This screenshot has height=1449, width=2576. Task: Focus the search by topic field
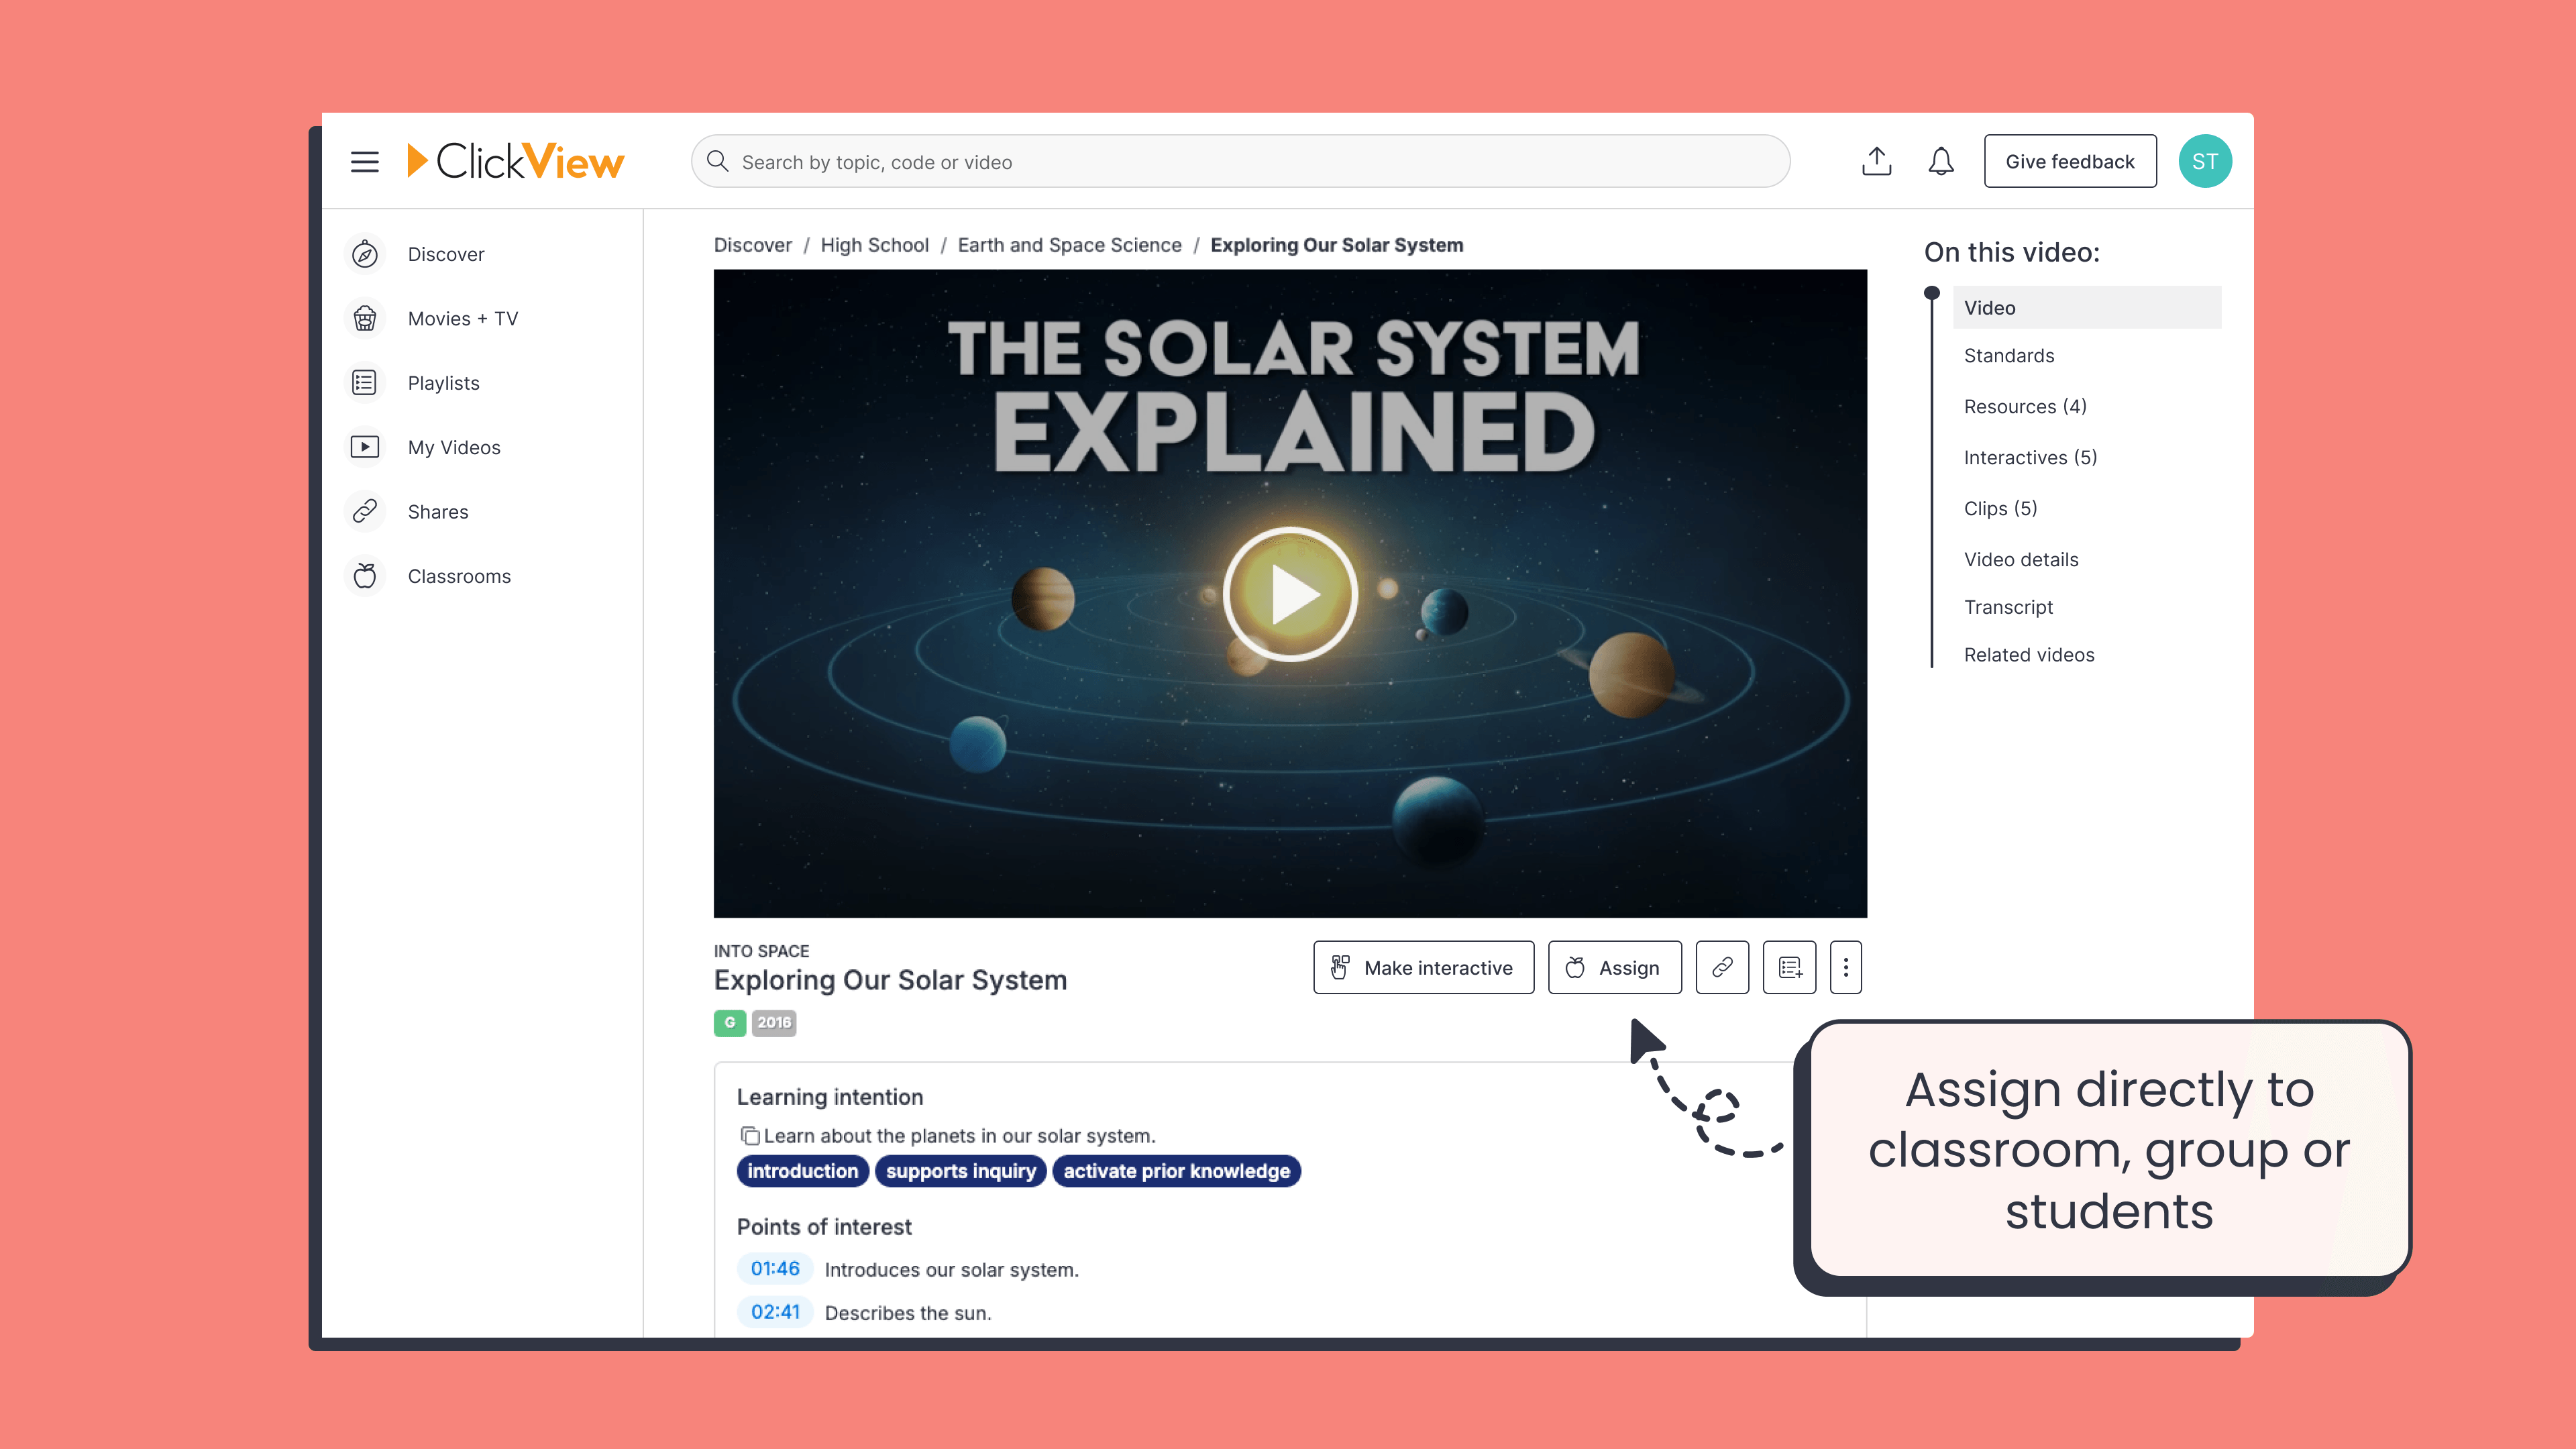coord(1240,162)
